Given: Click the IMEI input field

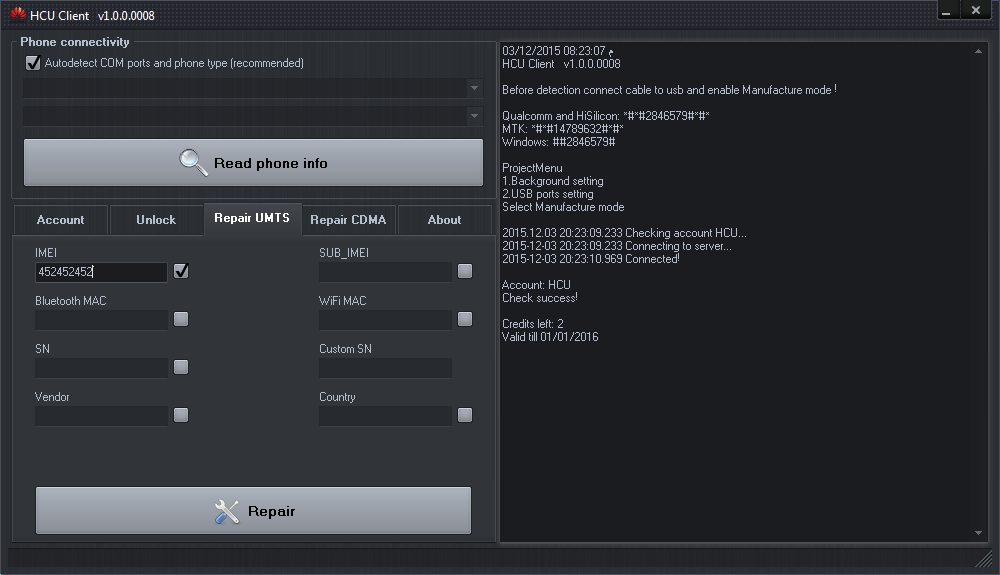Looking at the screenshot, I should point(101,272).
